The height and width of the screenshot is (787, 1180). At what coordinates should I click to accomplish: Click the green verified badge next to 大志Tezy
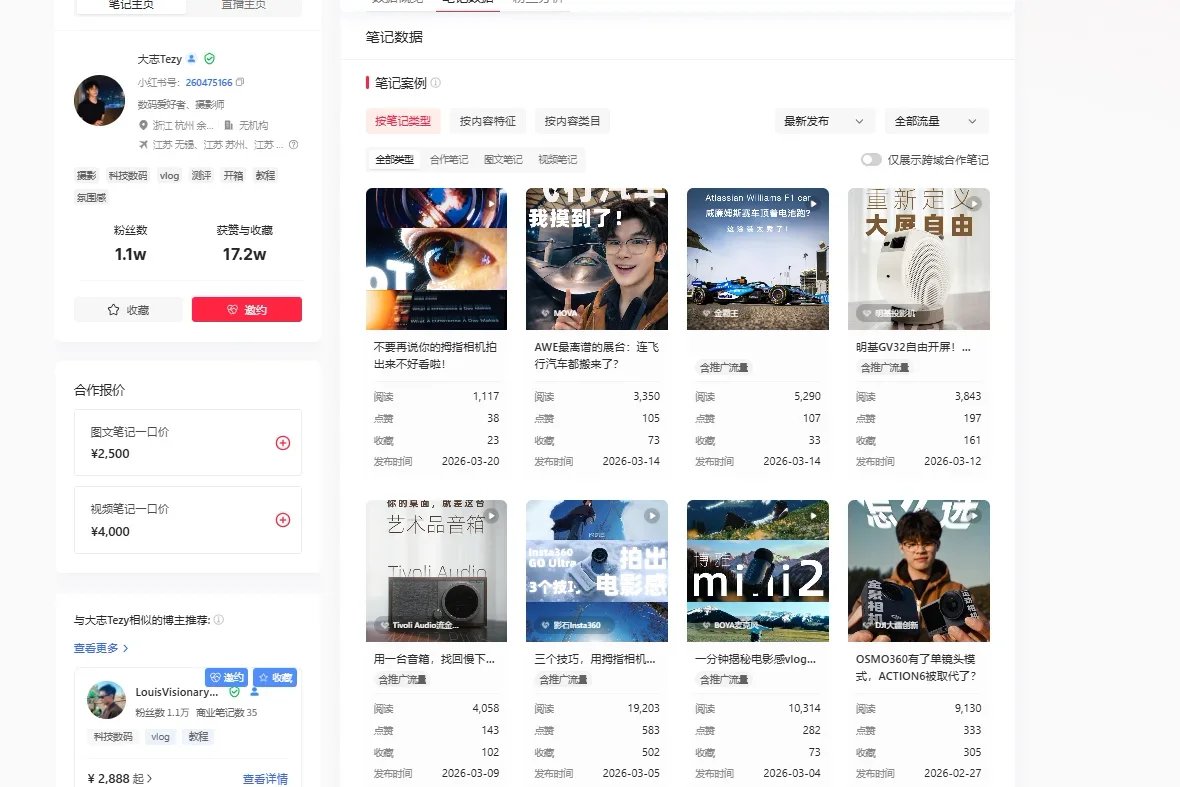(x=210, y=59)
